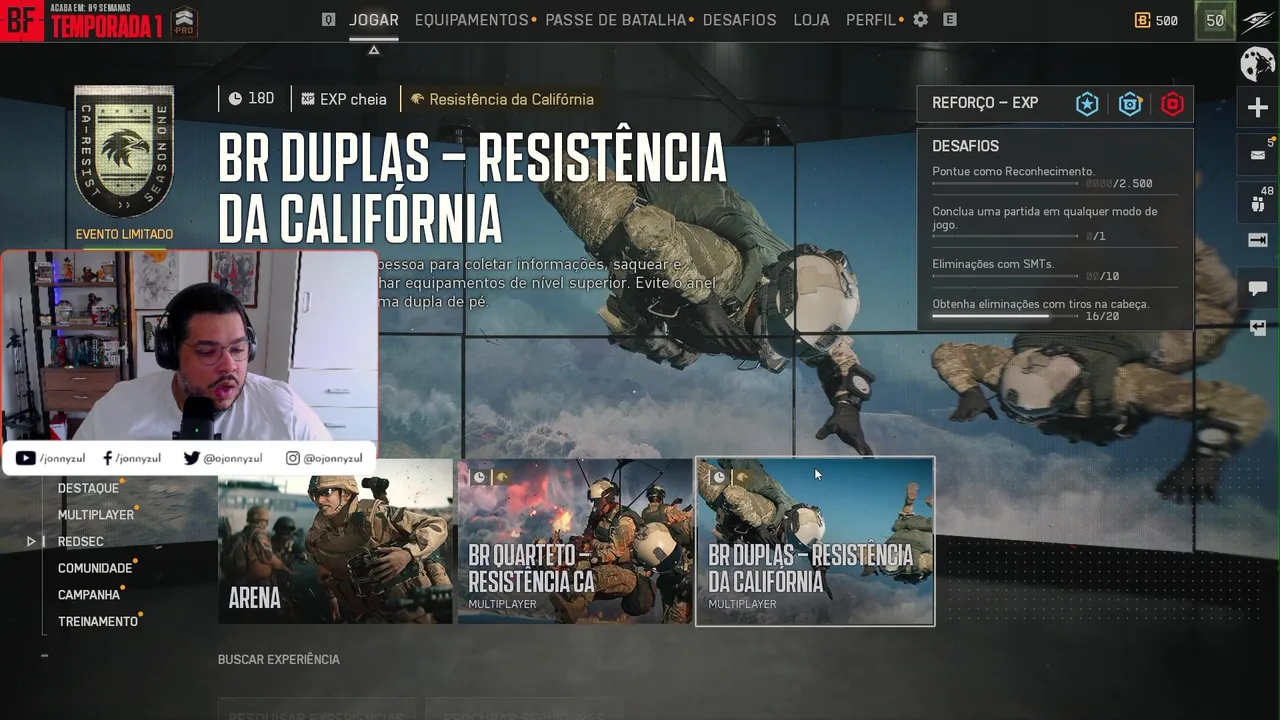This screenshot has height=720, width=1280.
Task: Click the BF Battlefield logo
Action: click(21, 20)
